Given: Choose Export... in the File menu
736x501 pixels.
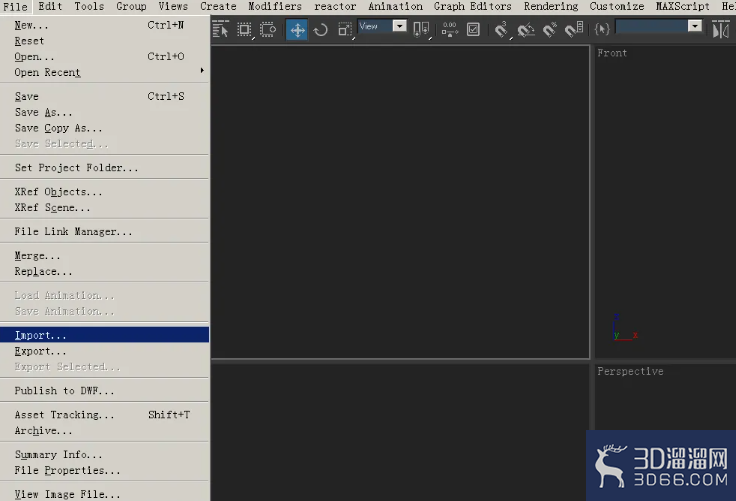Looking at the screenshot, I should pos(105,351).
